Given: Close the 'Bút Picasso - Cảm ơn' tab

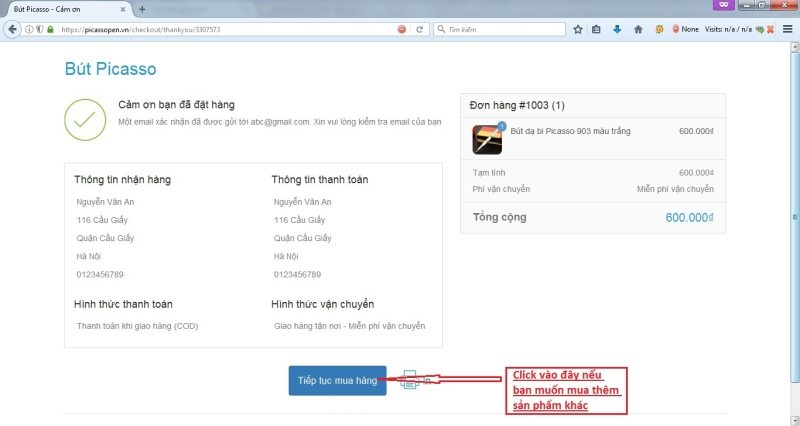Looking at the screenshot, I should tap(123, 9).
